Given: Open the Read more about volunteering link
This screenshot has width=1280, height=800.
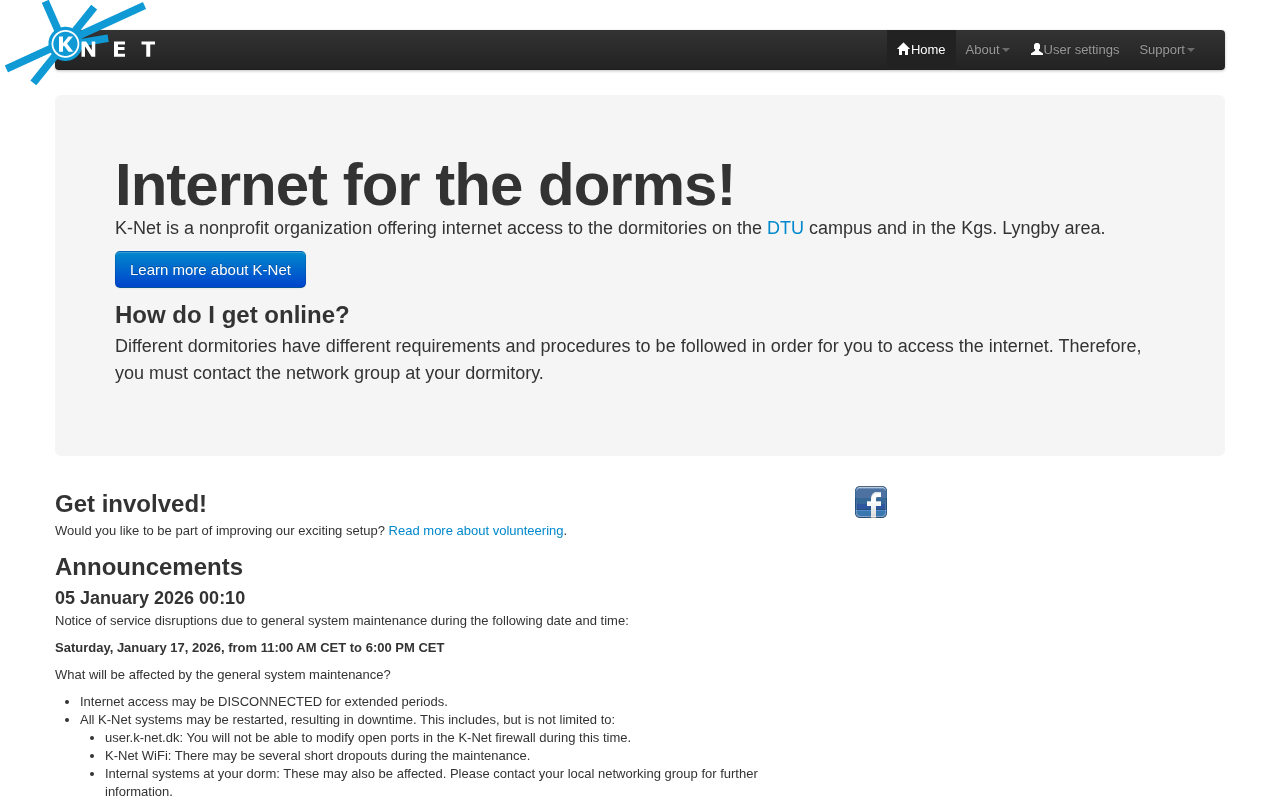Looking at the screenshot, I should pyautogui.click(x=476, y=531).
